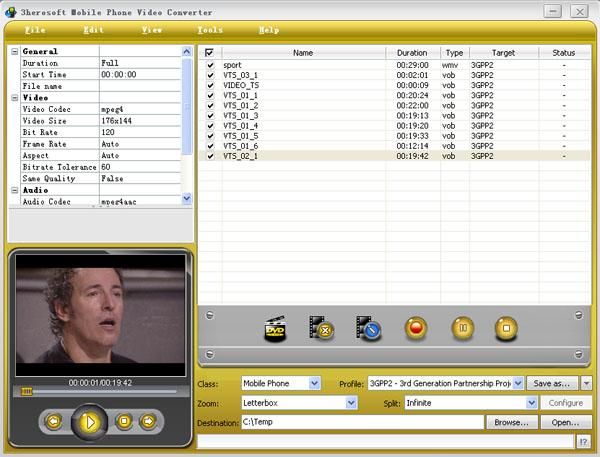Click the property panel scrollbar down arrow
Image resolution: width=600 pixels, height=457 pixels.
[187, 198]
